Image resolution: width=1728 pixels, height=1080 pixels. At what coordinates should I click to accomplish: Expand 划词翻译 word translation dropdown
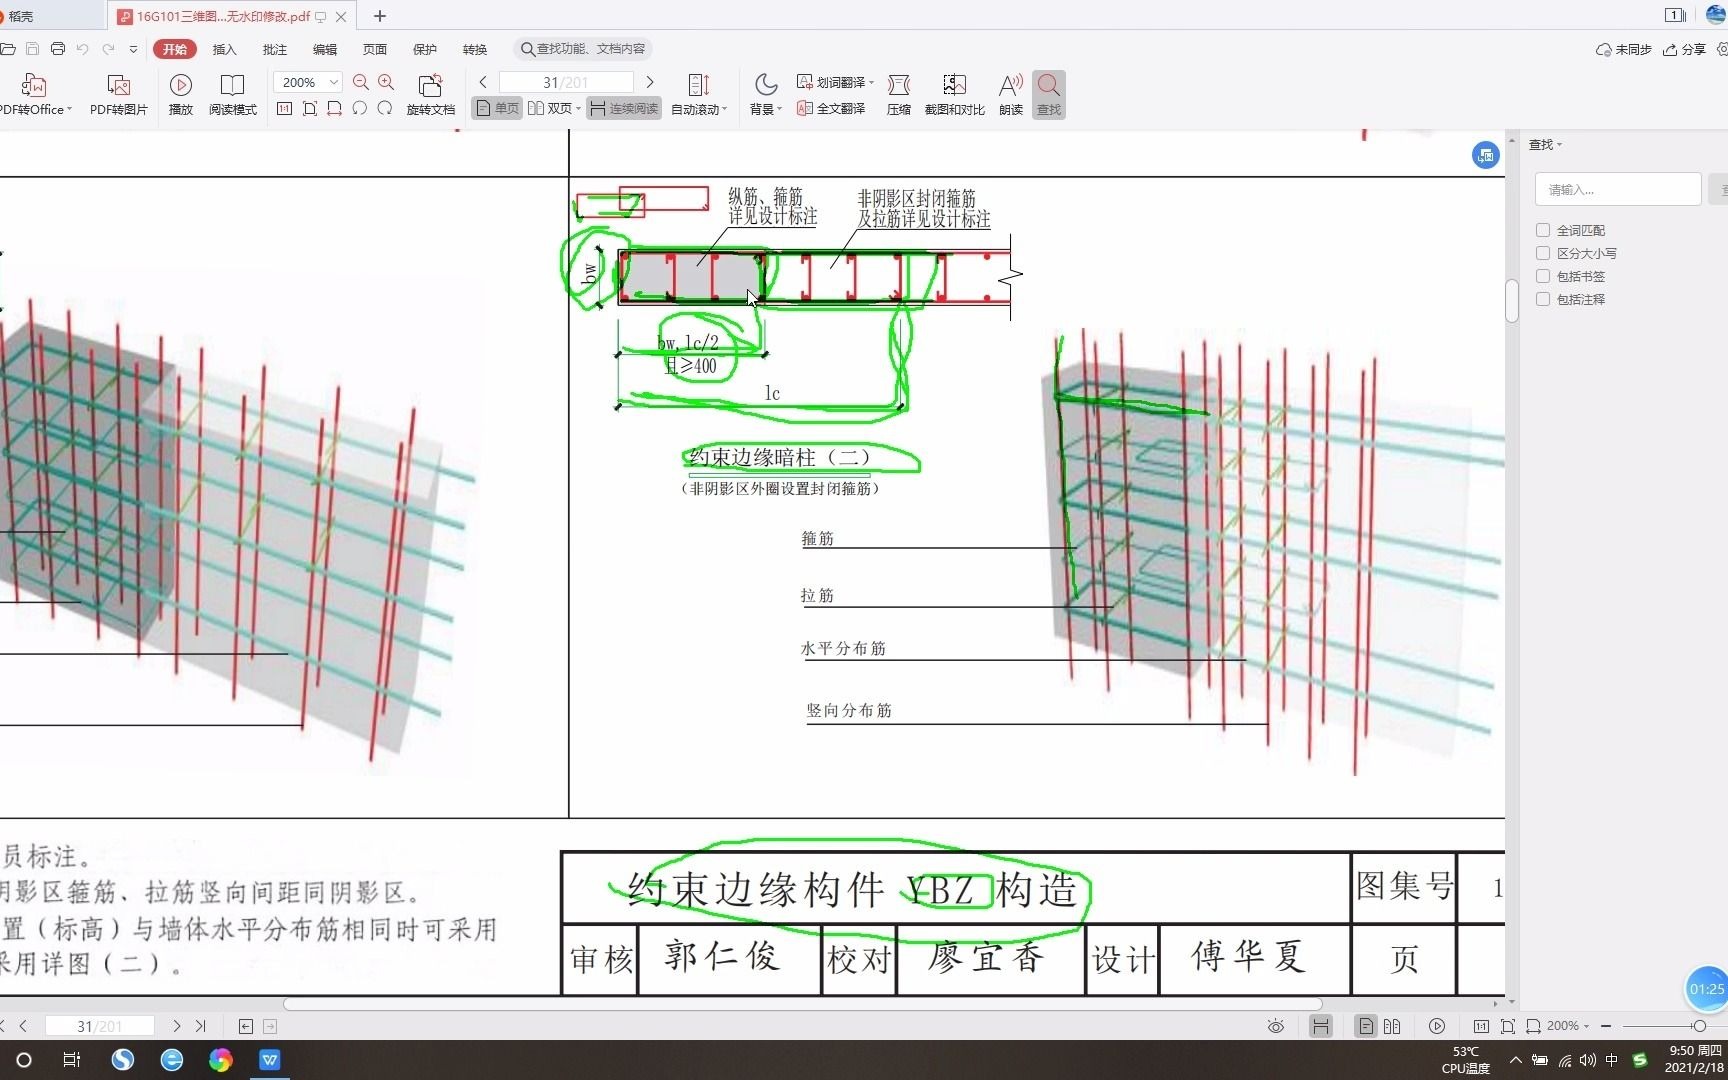(x=871, y=82)
